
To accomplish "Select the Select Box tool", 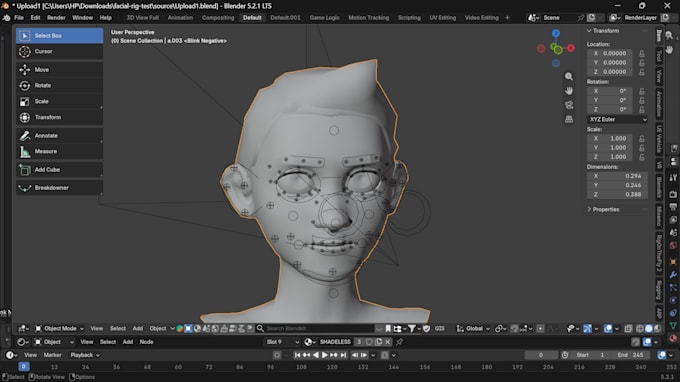I will [59, 36].
